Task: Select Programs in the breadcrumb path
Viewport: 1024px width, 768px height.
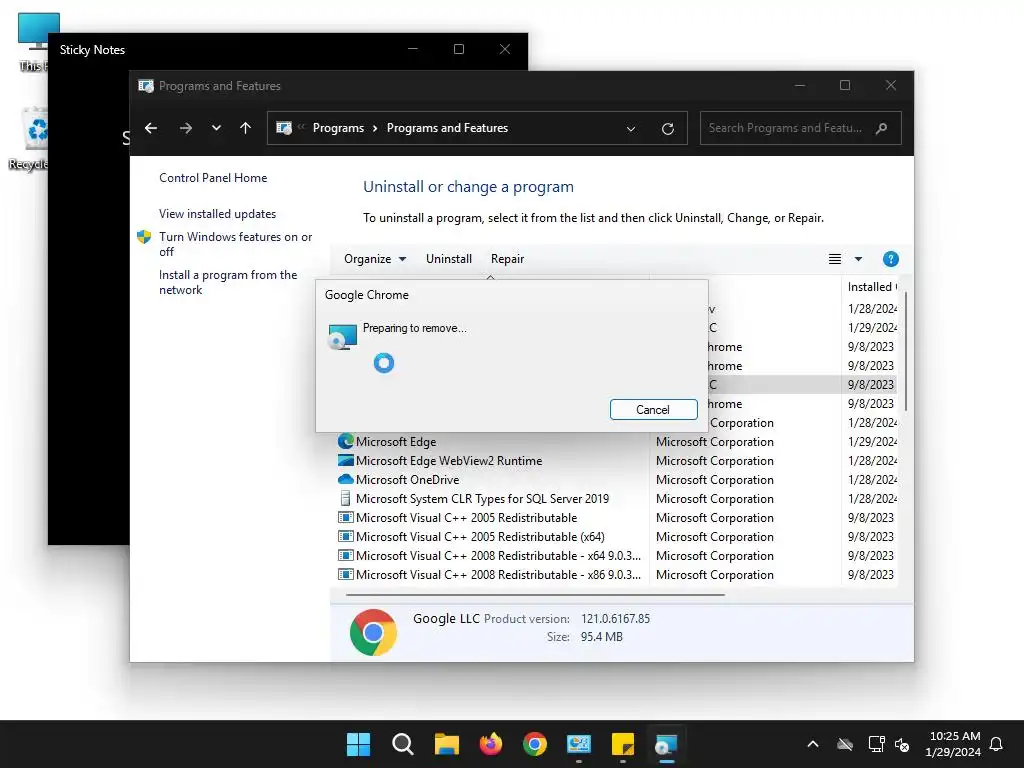Action: (338, 128)
